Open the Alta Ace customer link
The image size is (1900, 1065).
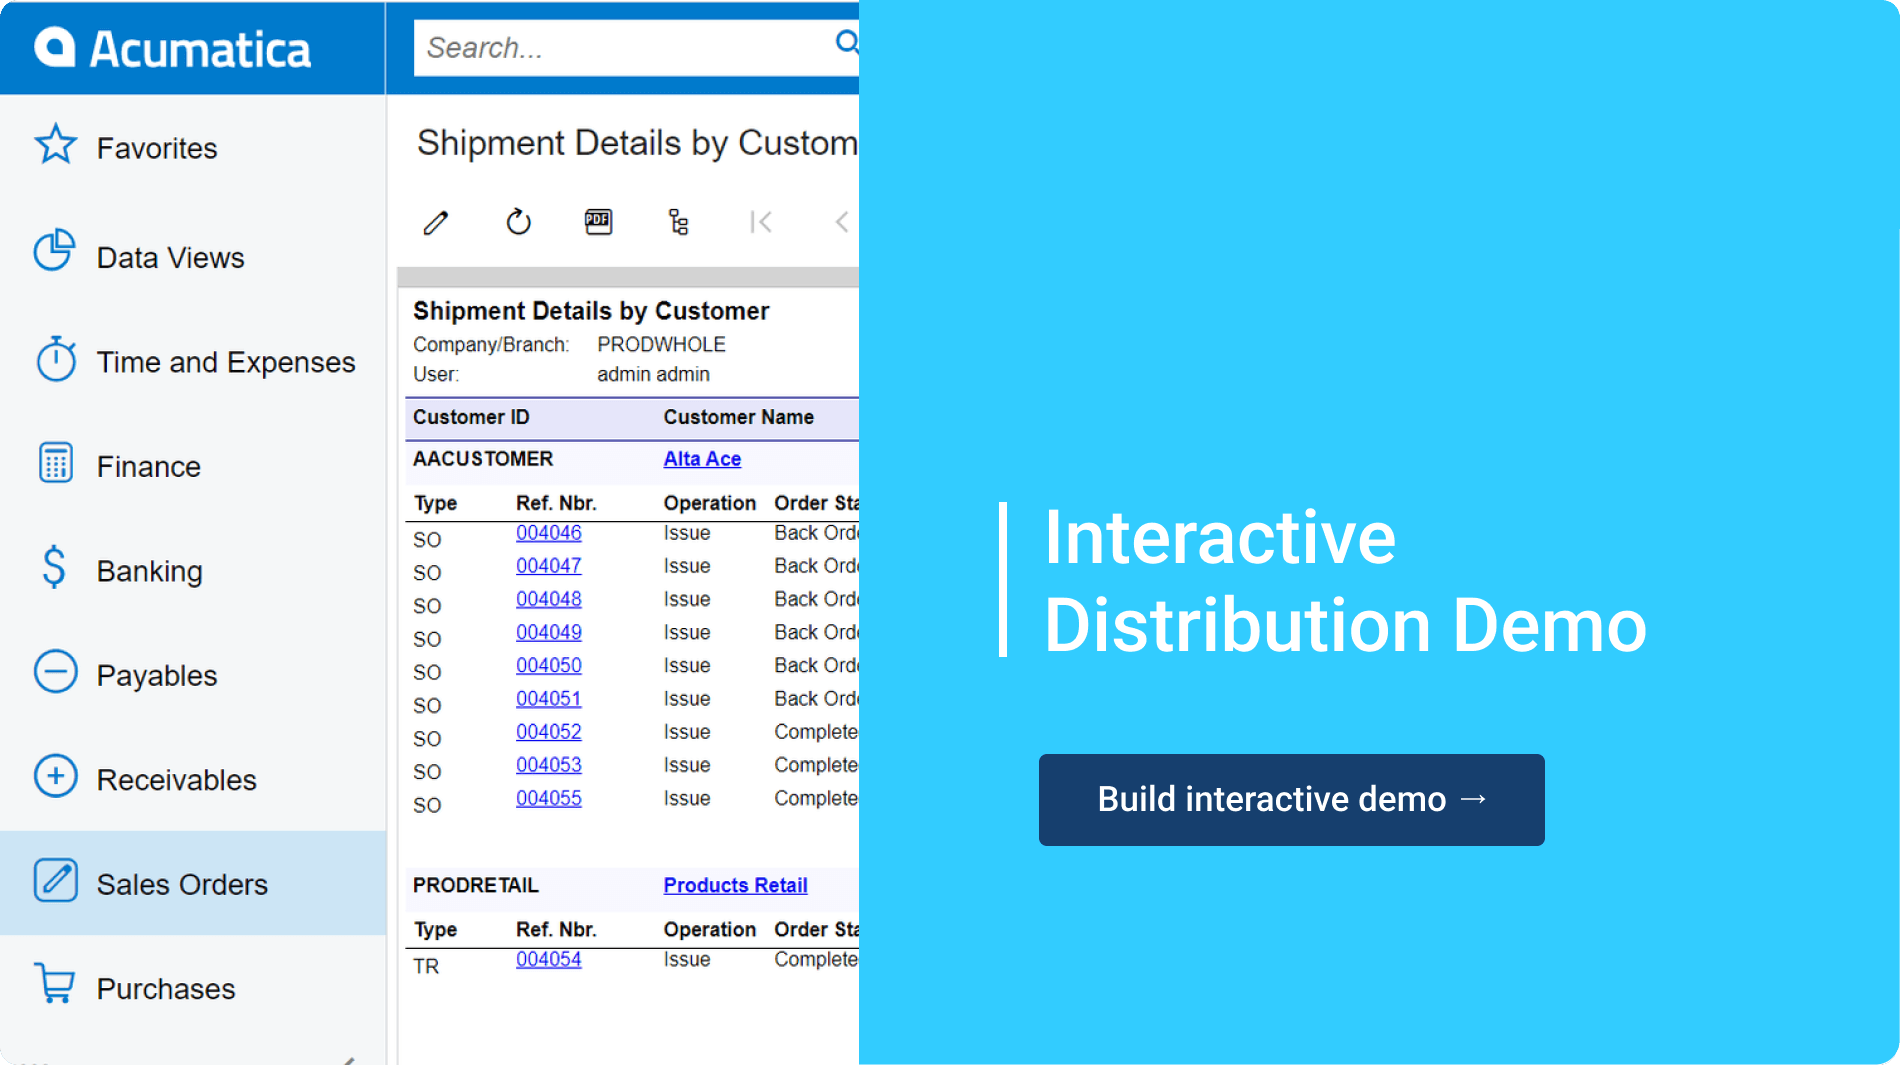702,459
